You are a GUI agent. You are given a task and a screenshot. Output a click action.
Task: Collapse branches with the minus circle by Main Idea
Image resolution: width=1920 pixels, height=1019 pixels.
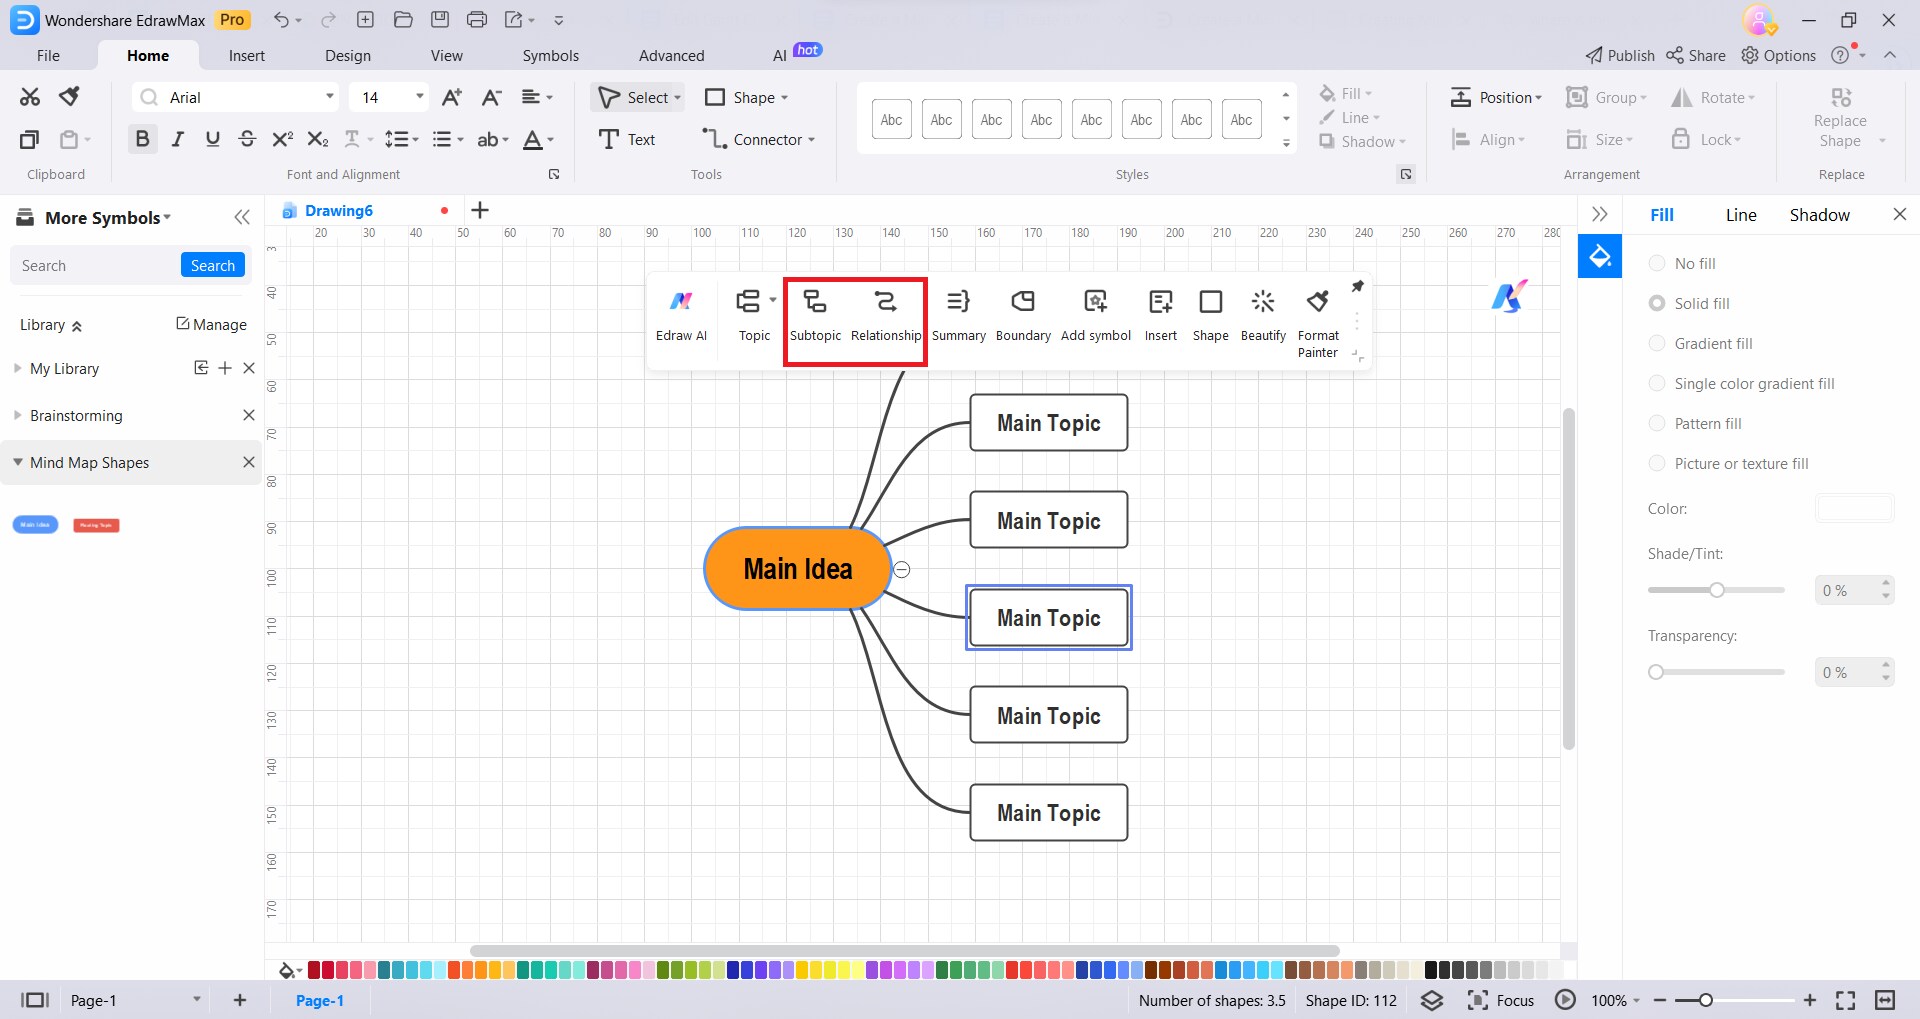pos(902,569)
